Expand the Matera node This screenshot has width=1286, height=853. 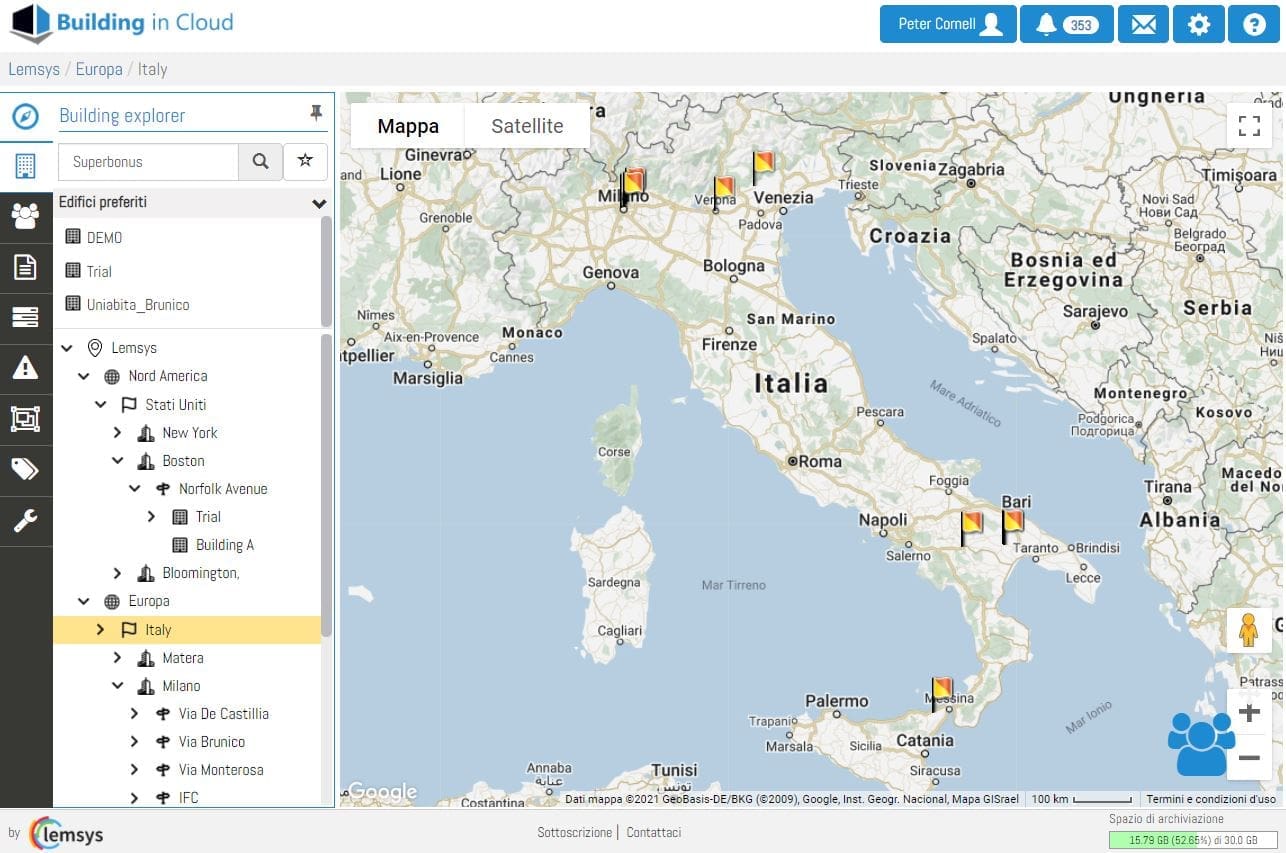tap(117, 658)
